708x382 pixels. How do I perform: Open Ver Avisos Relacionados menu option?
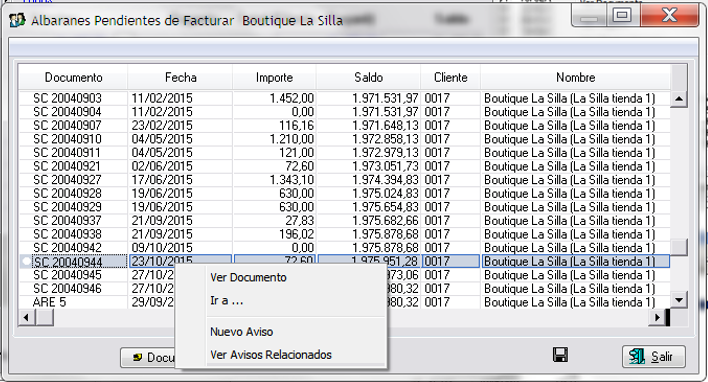coord(271,355)
